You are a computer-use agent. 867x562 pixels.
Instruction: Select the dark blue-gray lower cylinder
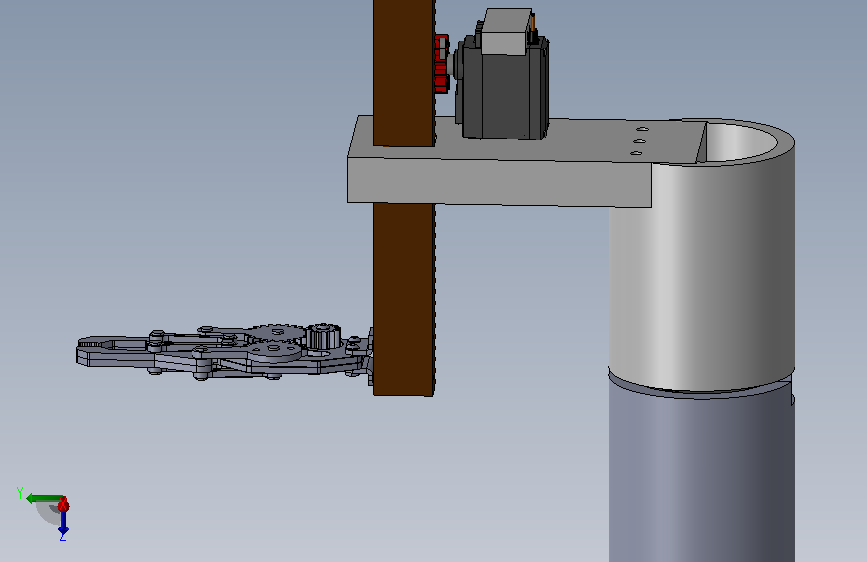point(702,476)
